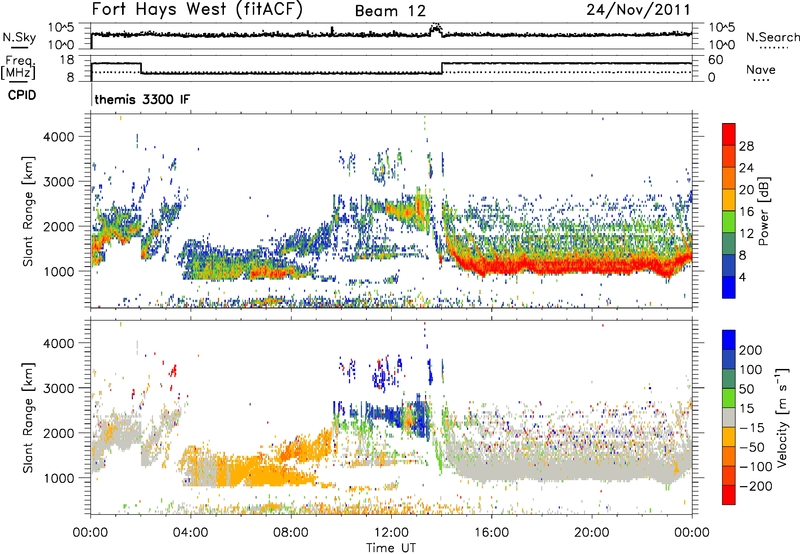Click the "Velocity [m s-1]" color bar title

(x=781, y=417)
